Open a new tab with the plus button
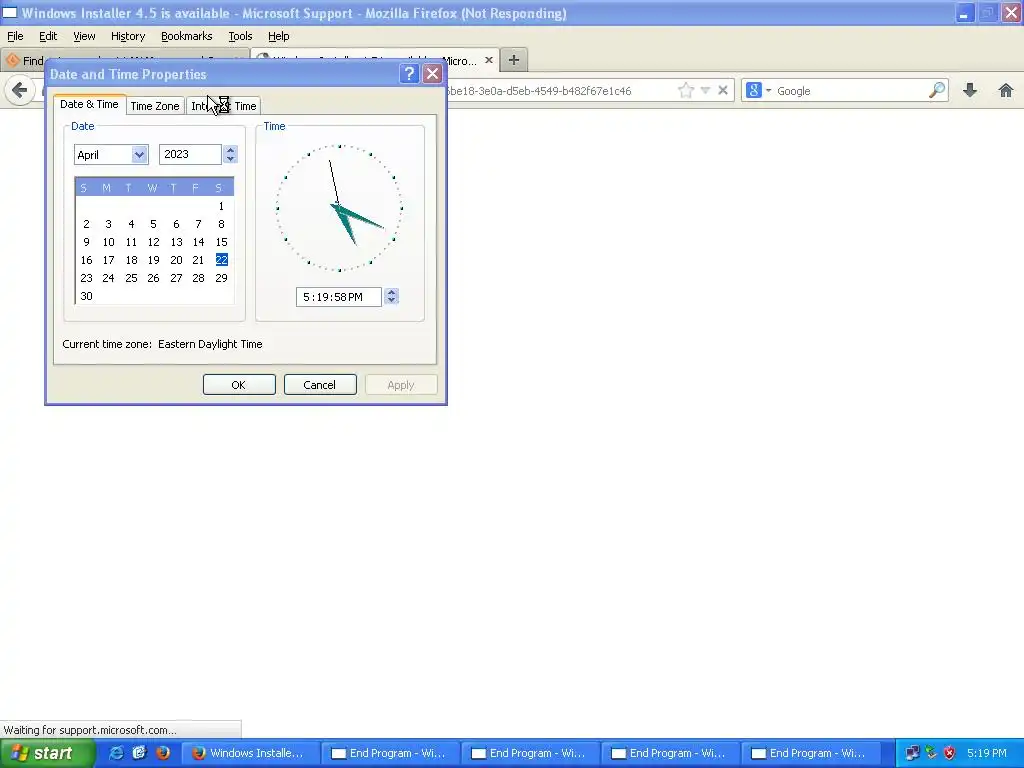The height and width of the screenshot is (768, 1024). pyautogui.click(x=514, y=60)
